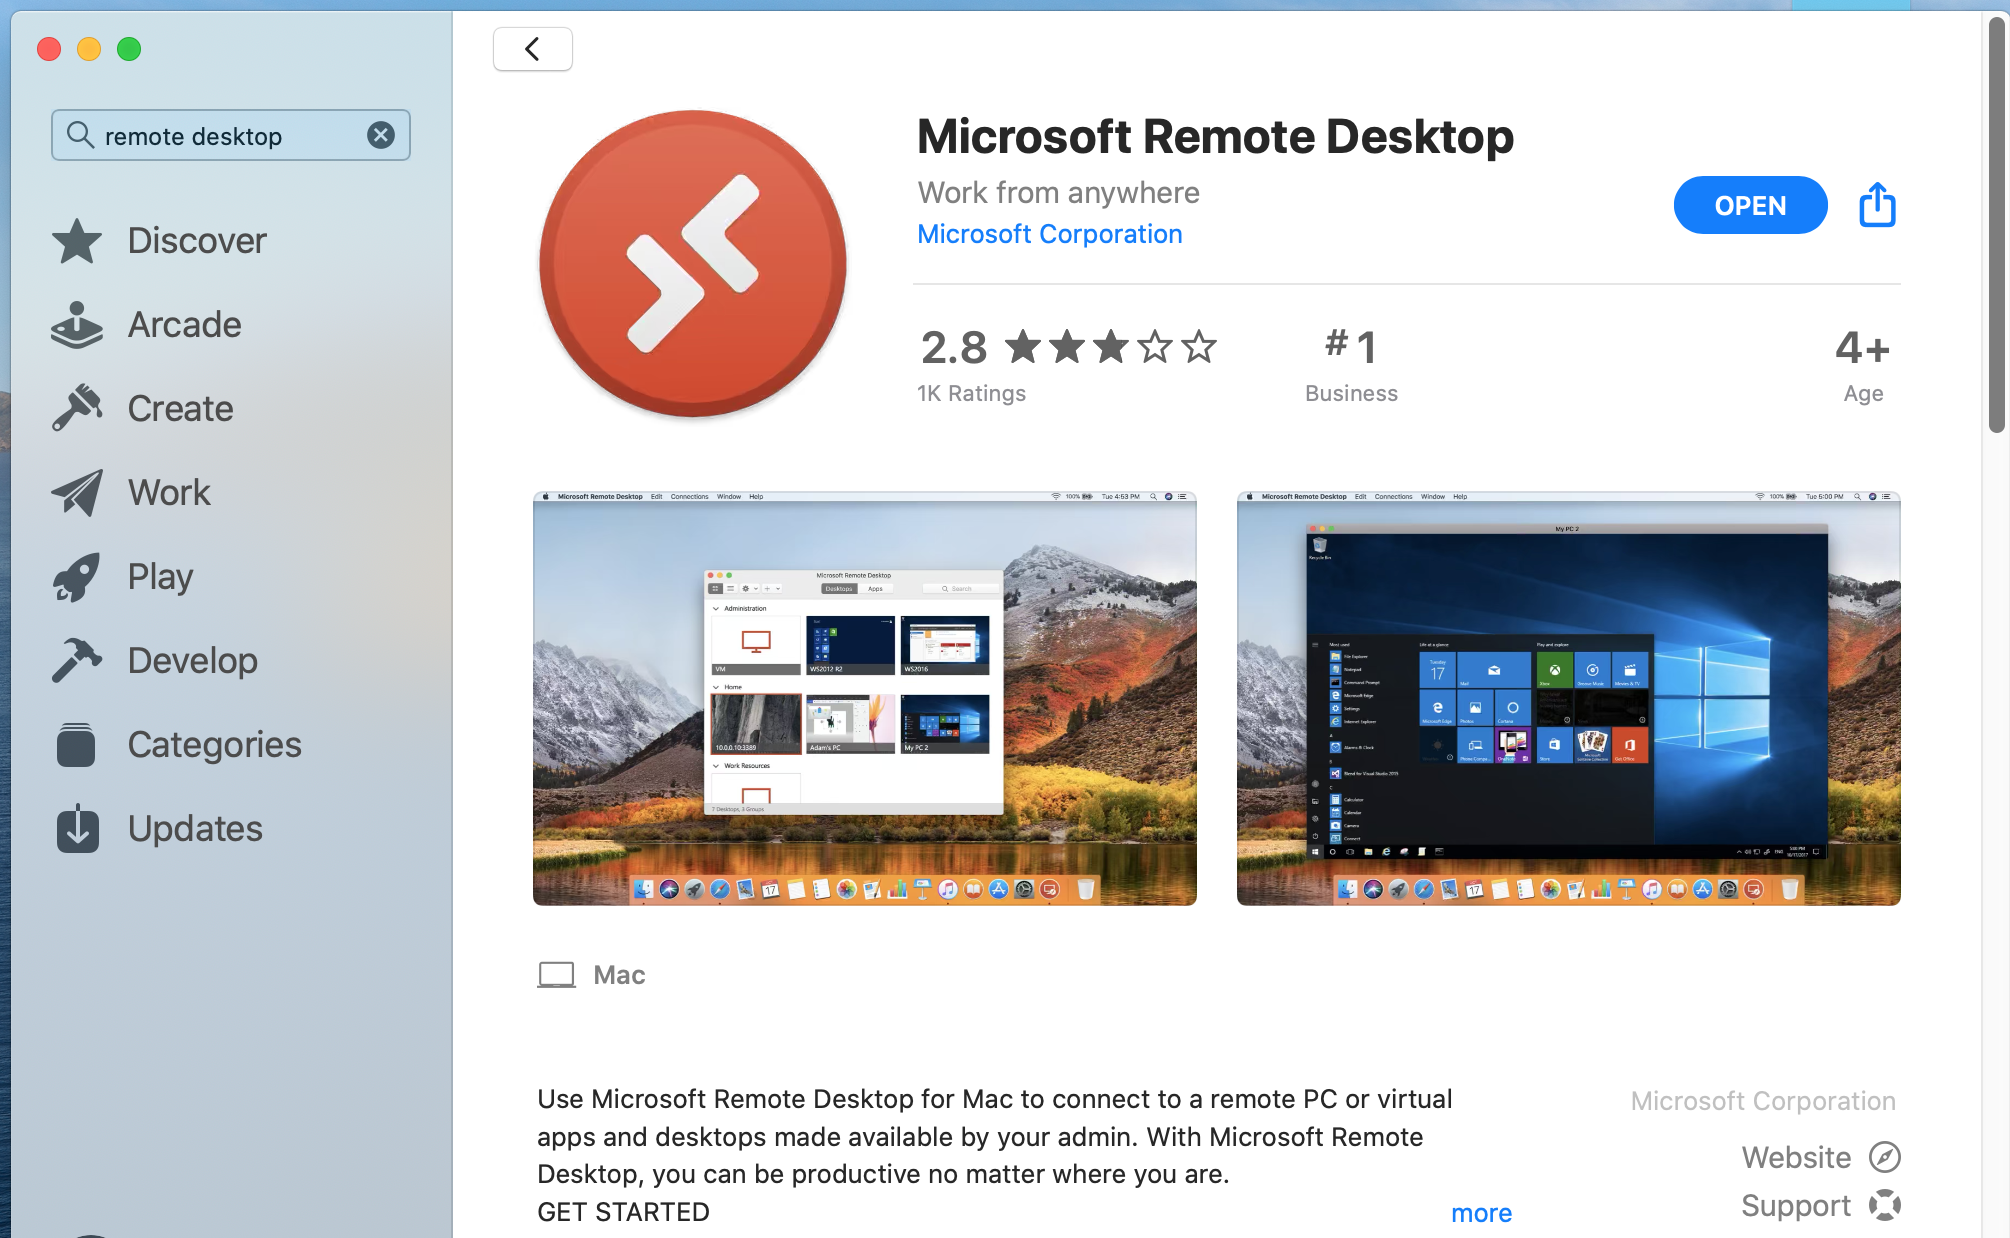Open the Play section
Image resolution: width=2010 pixels, height=1238 pixels.
[x=160, y=577]
